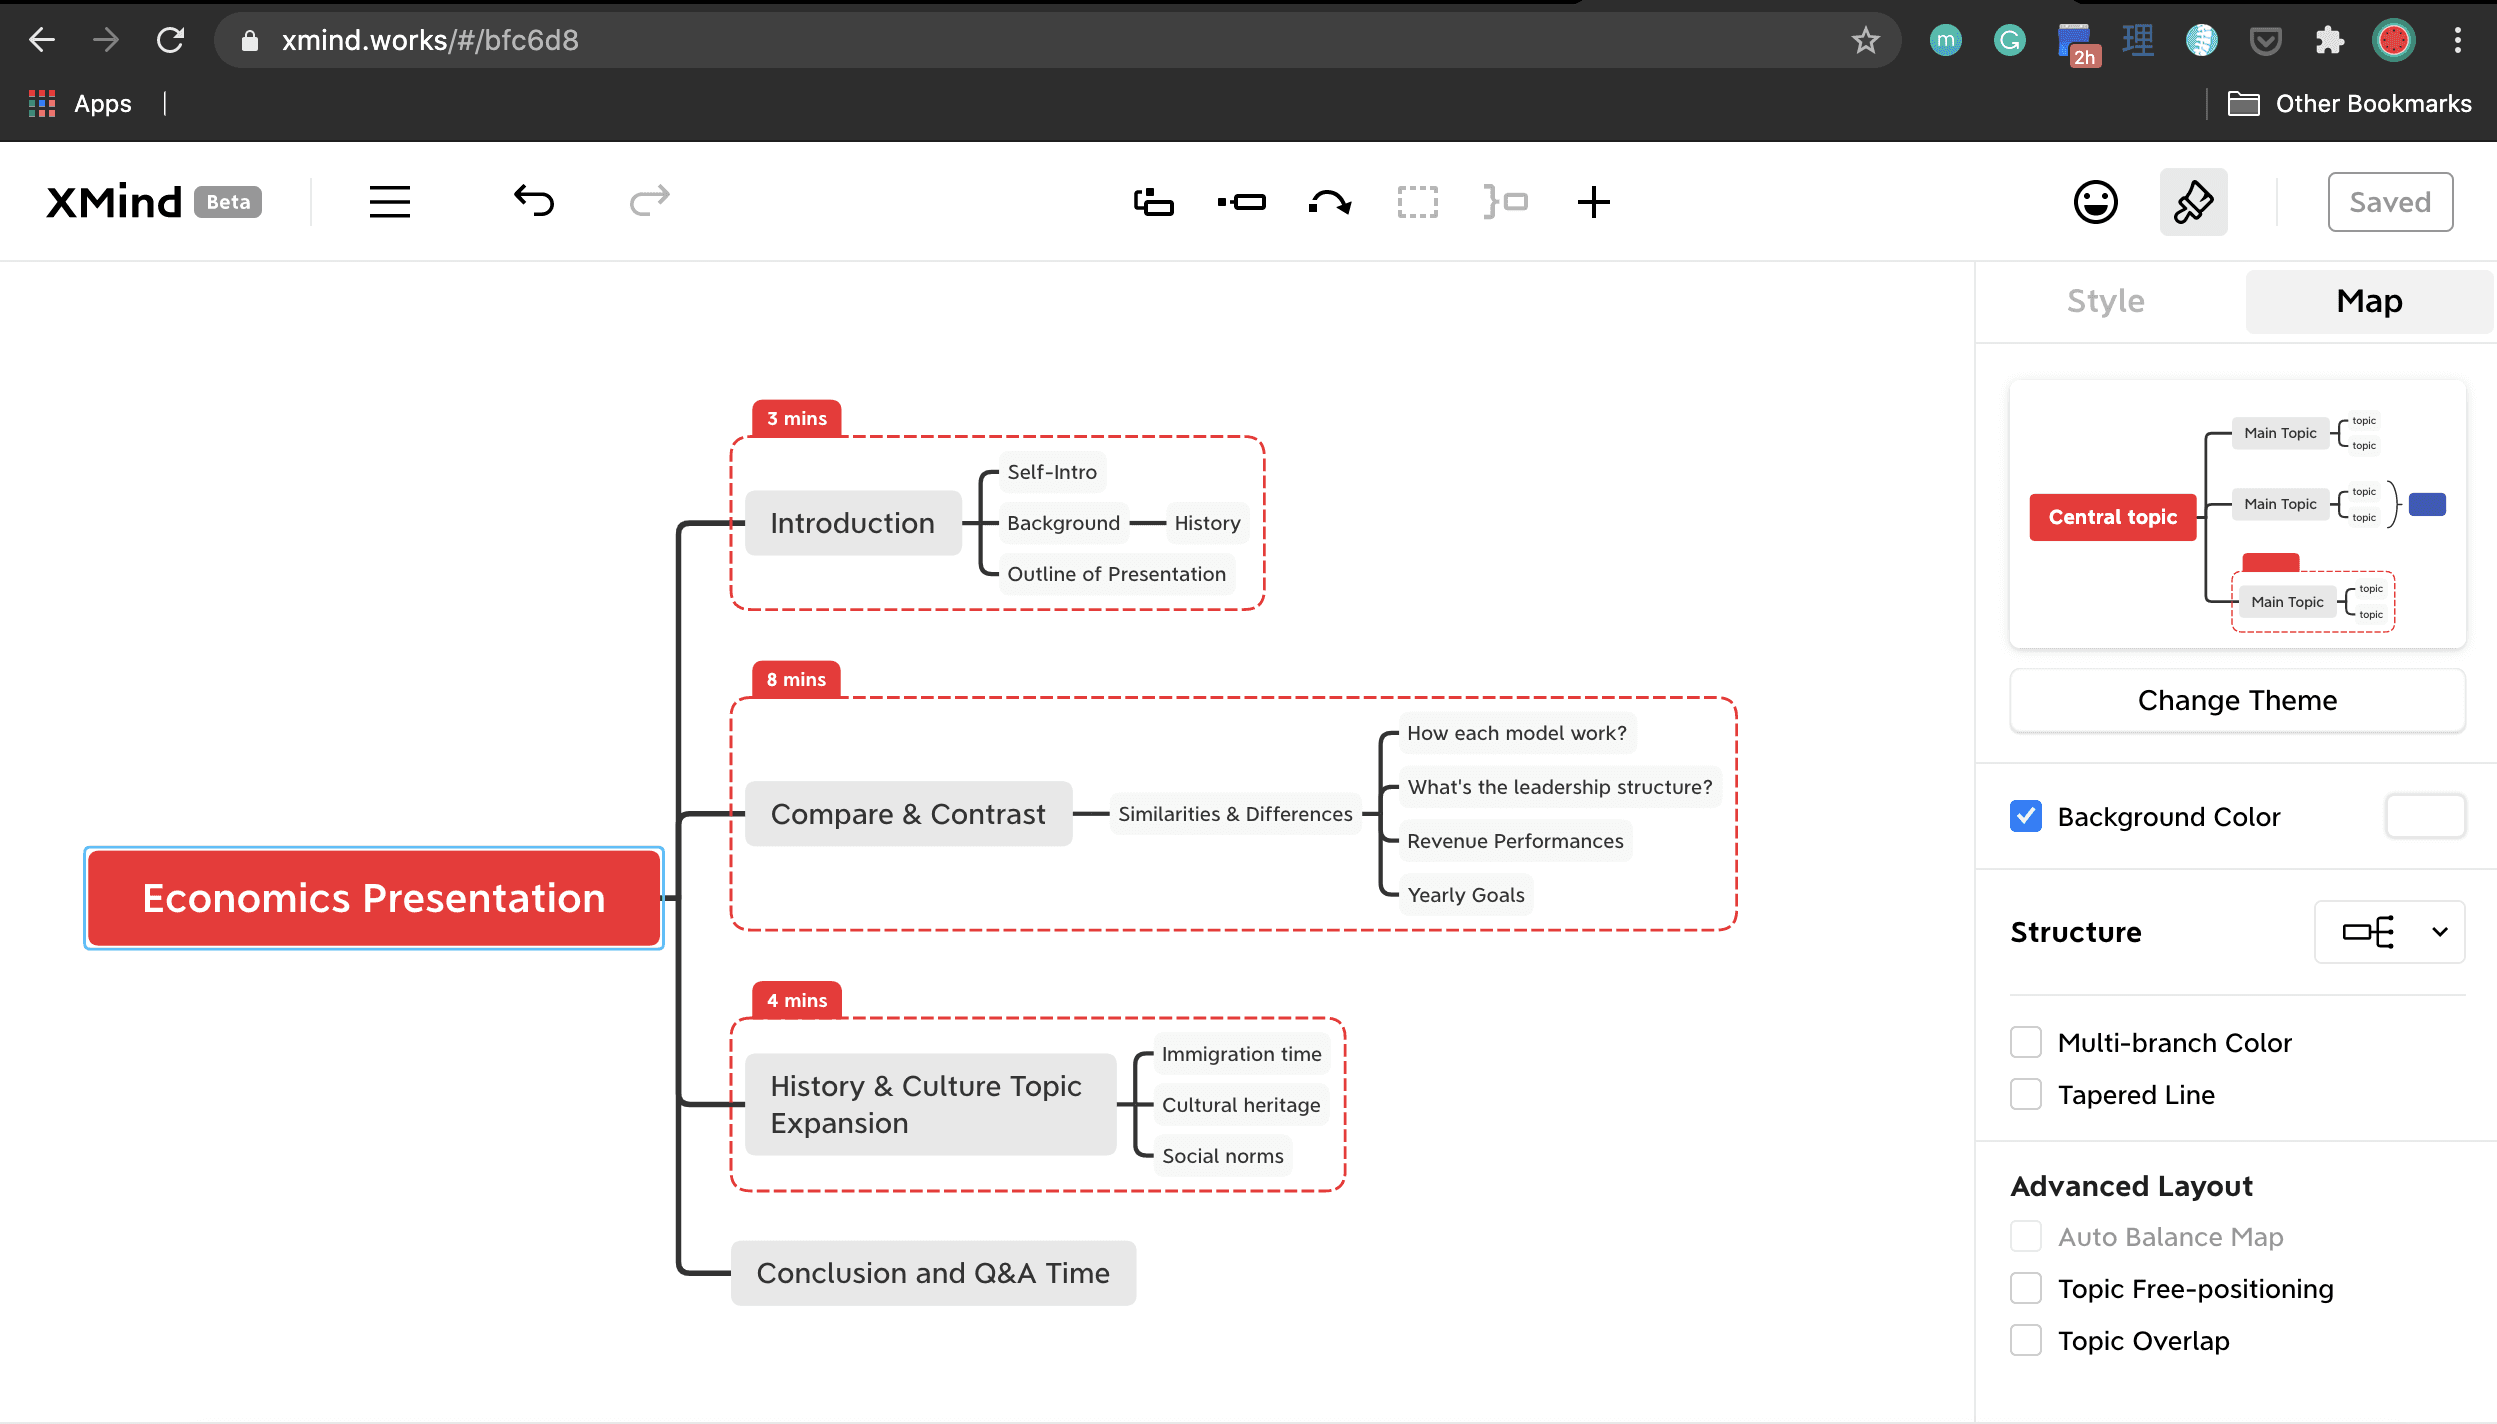Undo the last action
Screen dimensions: 2497x1424
(x=534, y=201)
